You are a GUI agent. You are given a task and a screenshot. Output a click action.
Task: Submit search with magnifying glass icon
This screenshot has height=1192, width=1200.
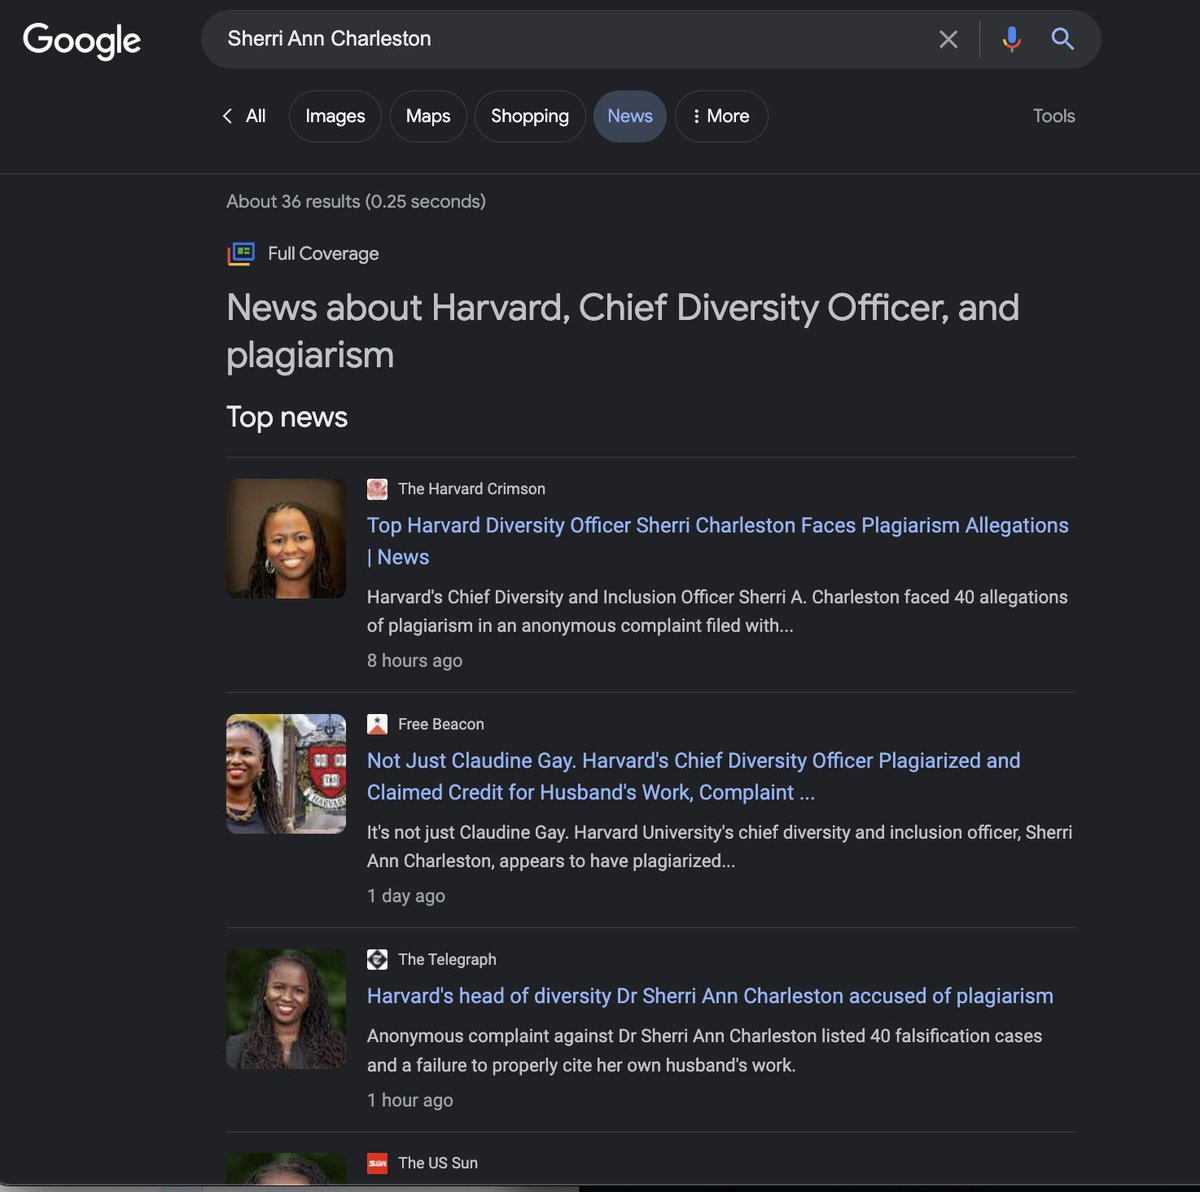pos(1063,39)
